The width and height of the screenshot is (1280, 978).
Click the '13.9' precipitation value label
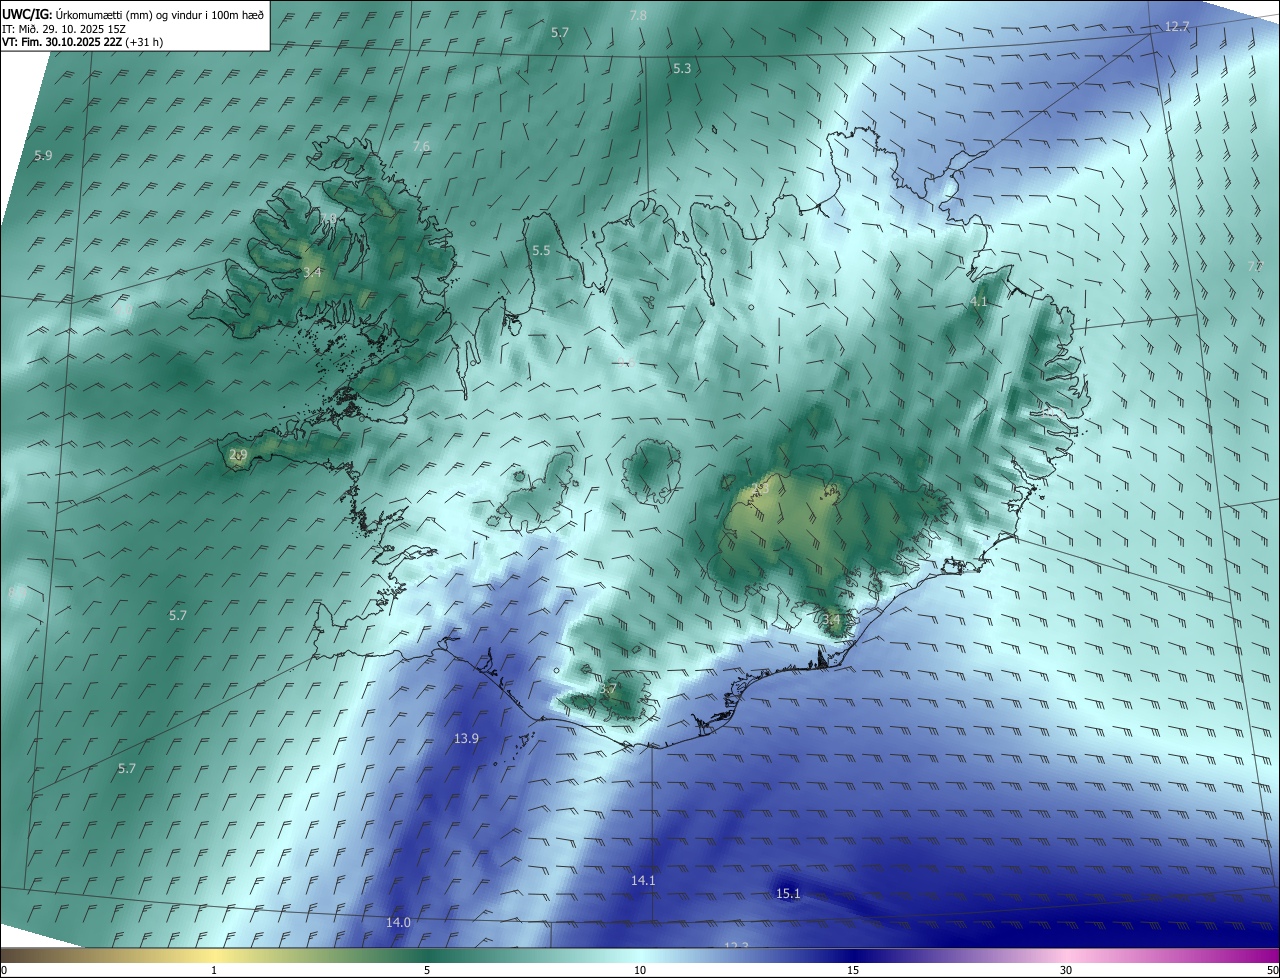click(466, 738)
